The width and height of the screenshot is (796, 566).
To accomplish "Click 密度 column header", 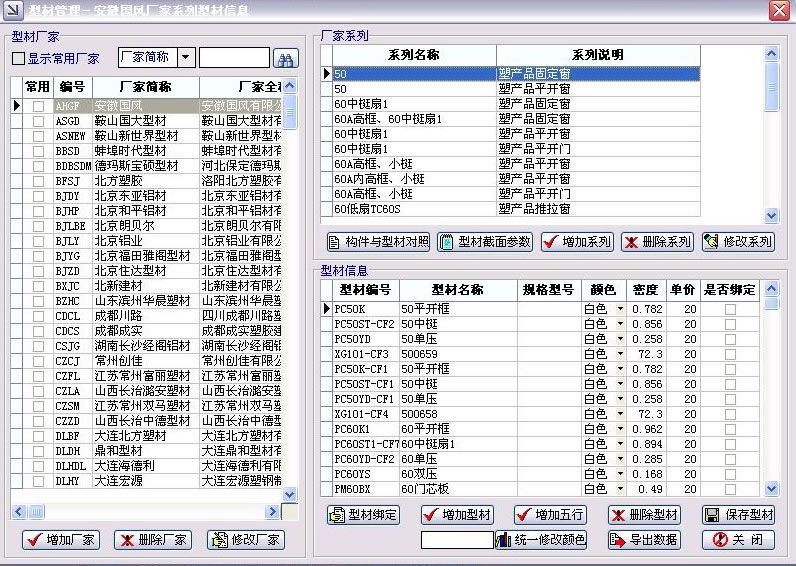I will (646, 290).
